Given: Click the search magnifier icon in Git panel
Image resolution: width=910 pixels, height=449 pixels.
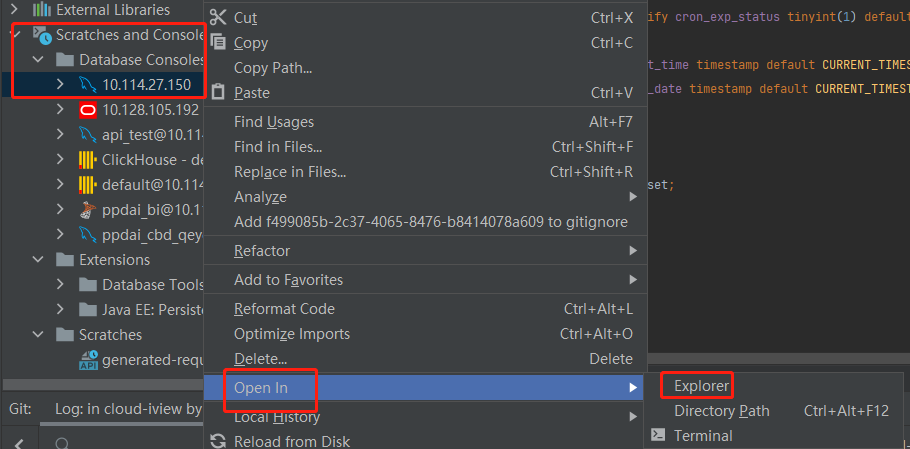Looking at the screenshot, I should pyautogui.click(x=62, y=443).
